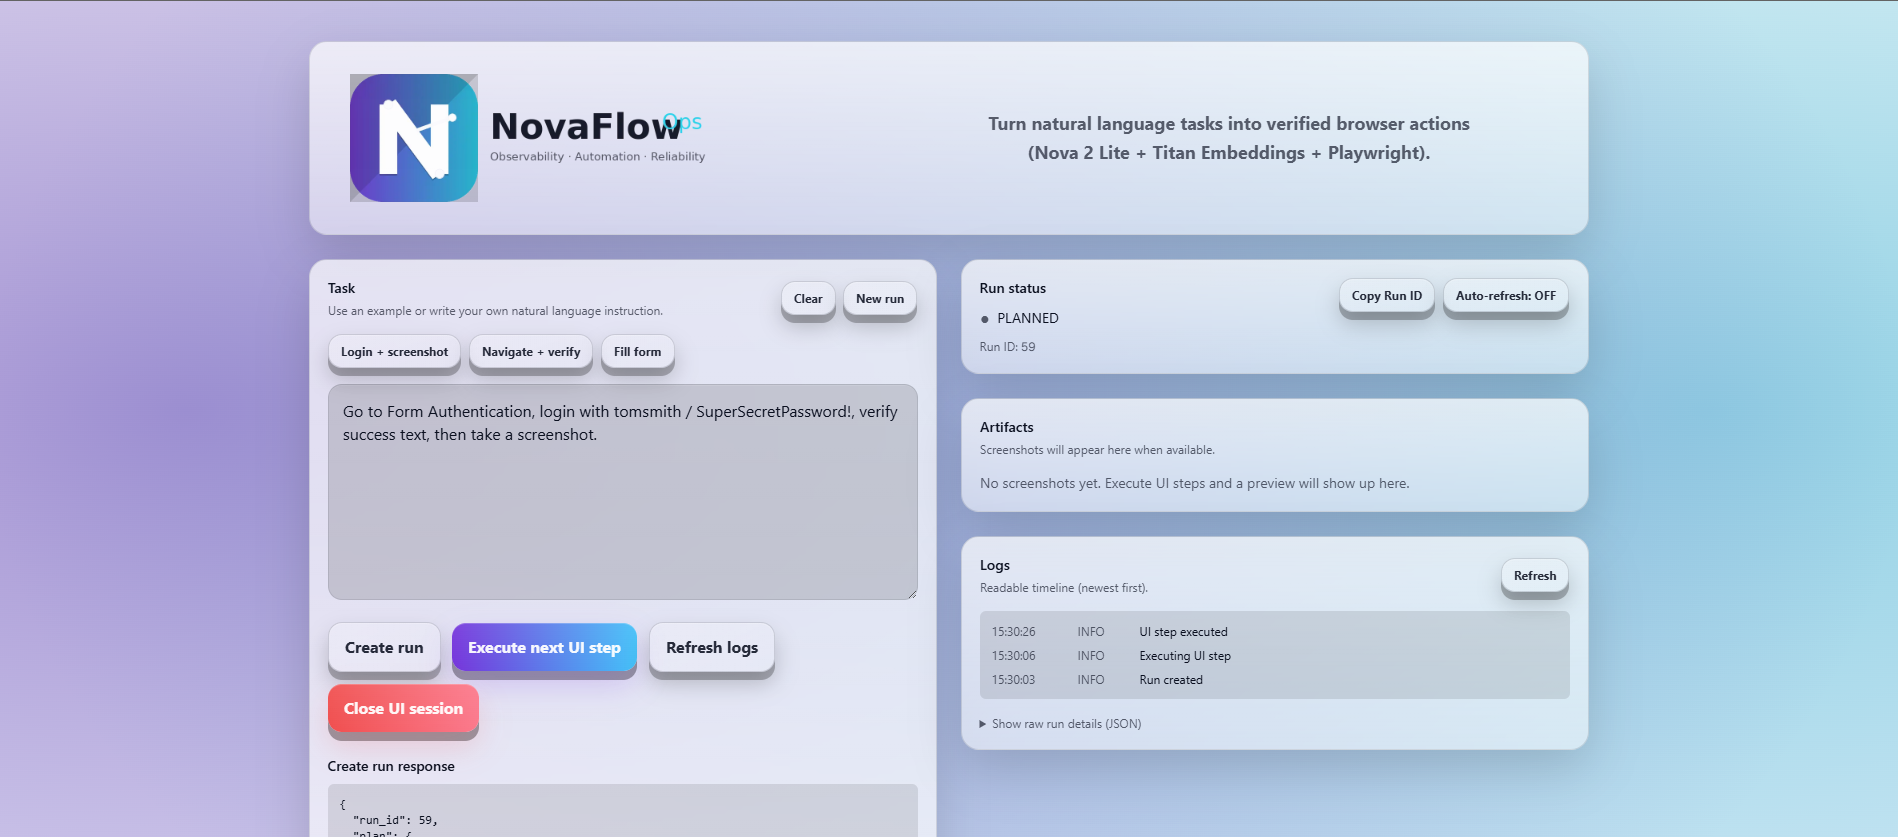
Task: Click inside the task instruction textarea
Action: pyautogui.click(x=623, y=492)
